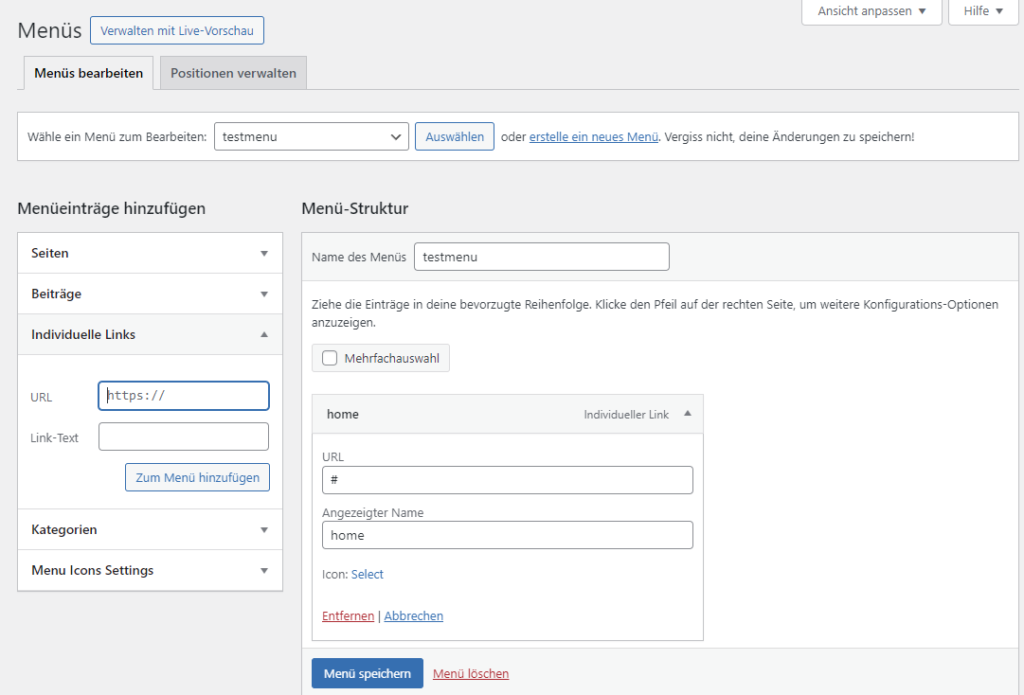Click Zum Menü hinzufügen button
1024x695 pixels.
(197, 478)
